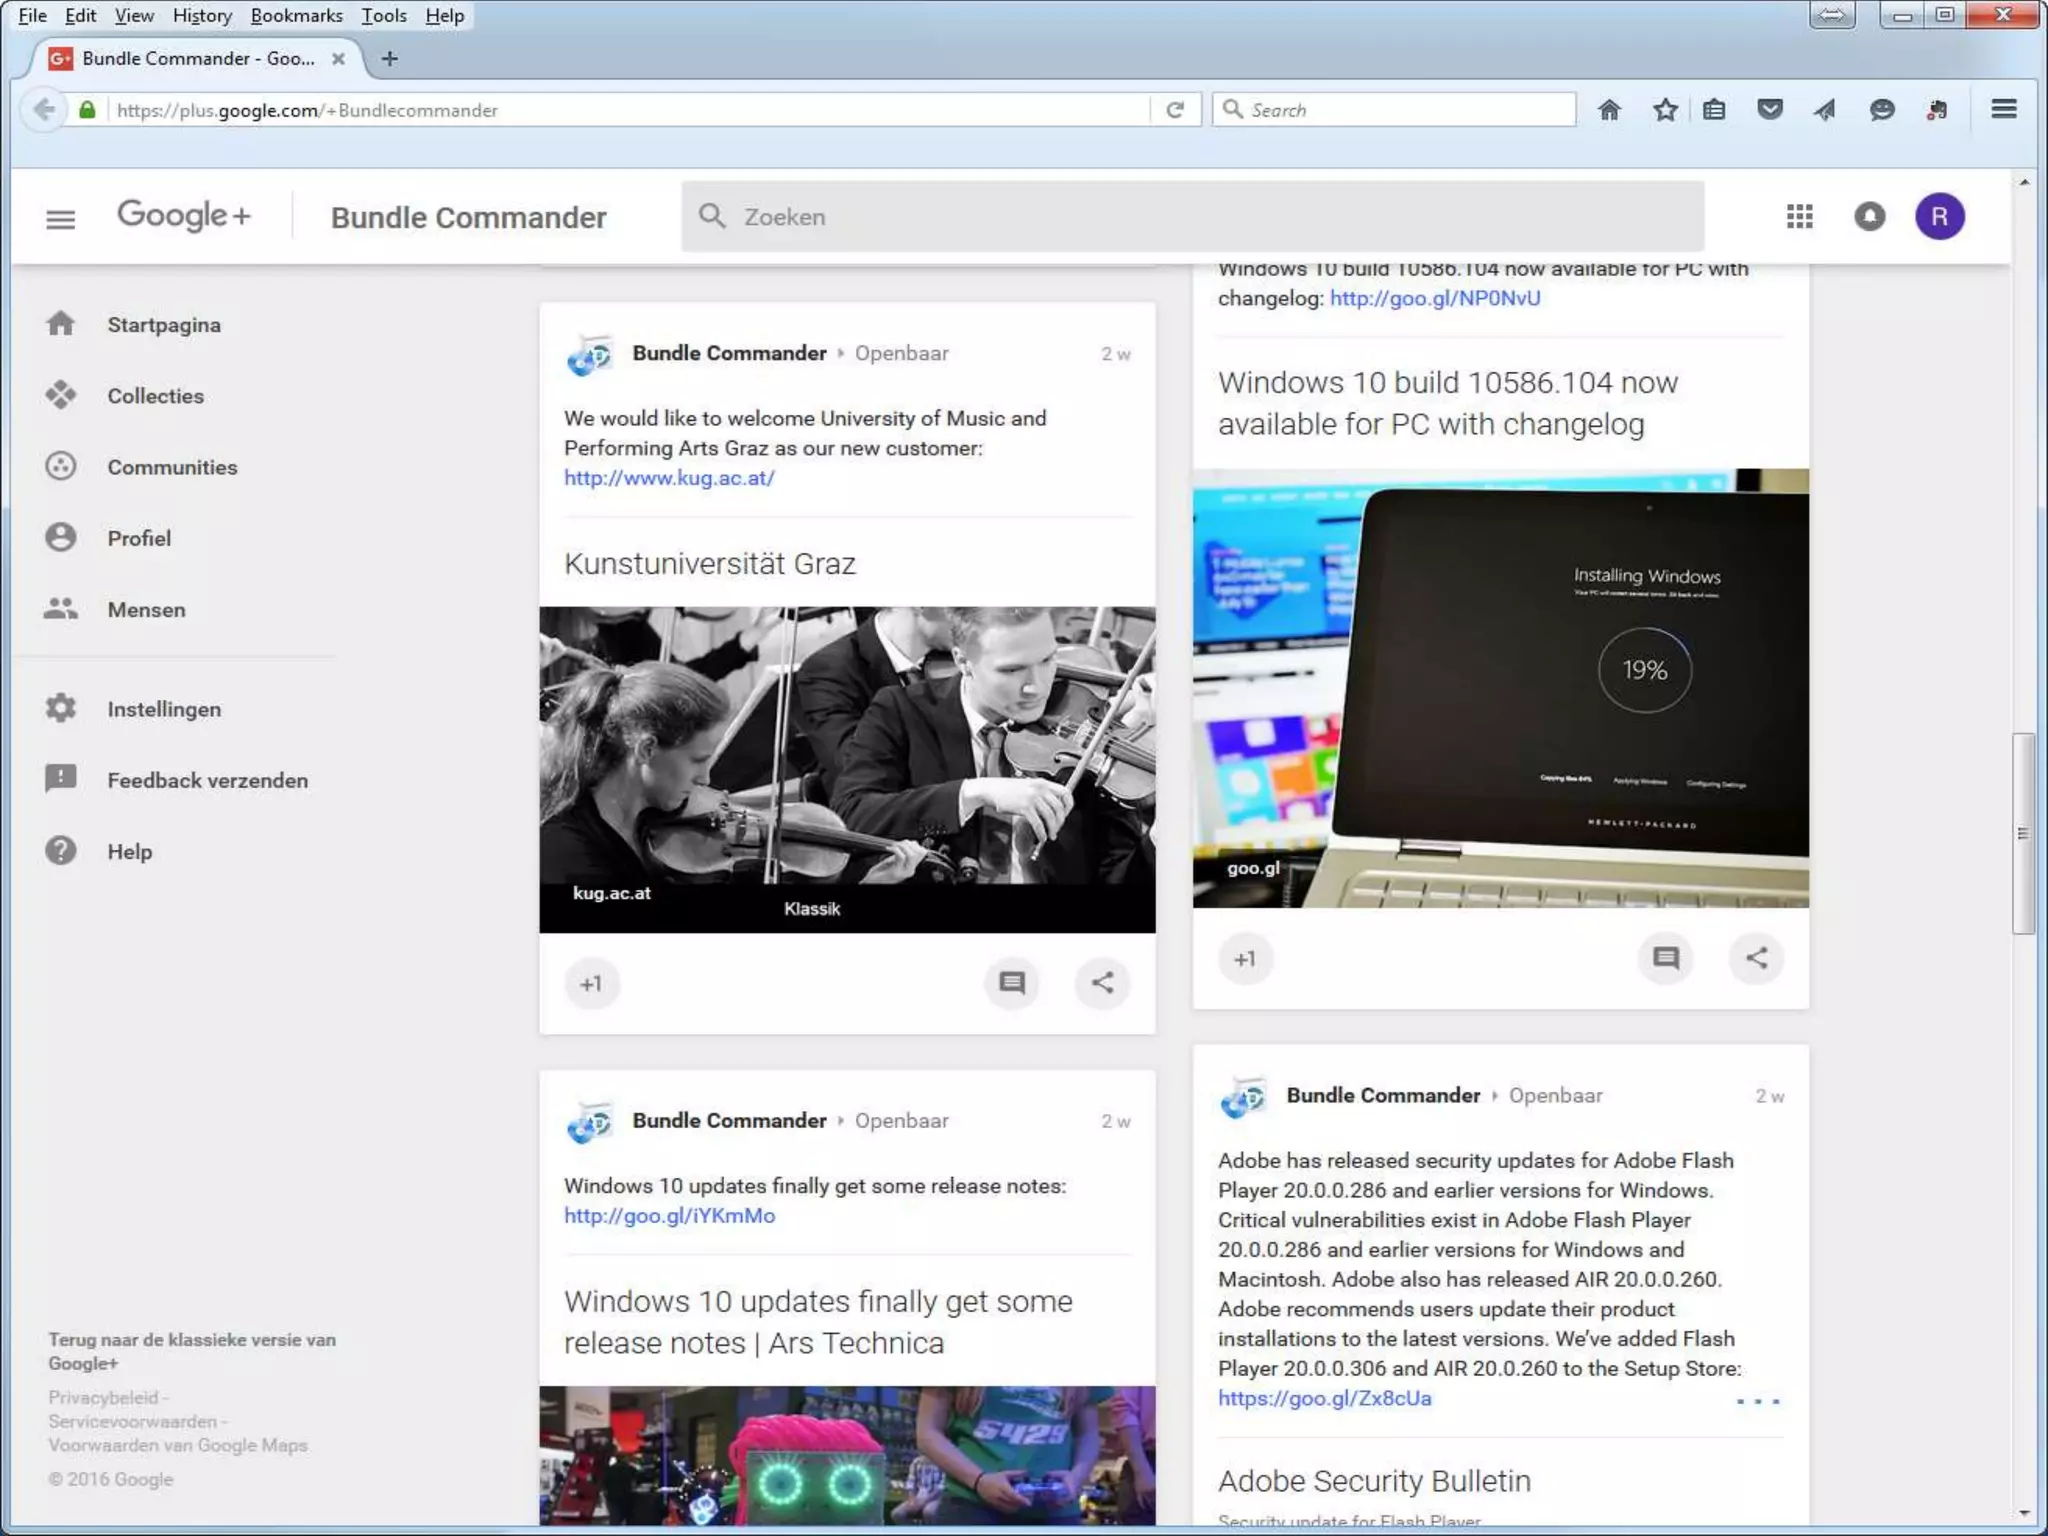Click the Pocket toolbar icon
Viewport: 2048px width, 1536px height.
1770,110
